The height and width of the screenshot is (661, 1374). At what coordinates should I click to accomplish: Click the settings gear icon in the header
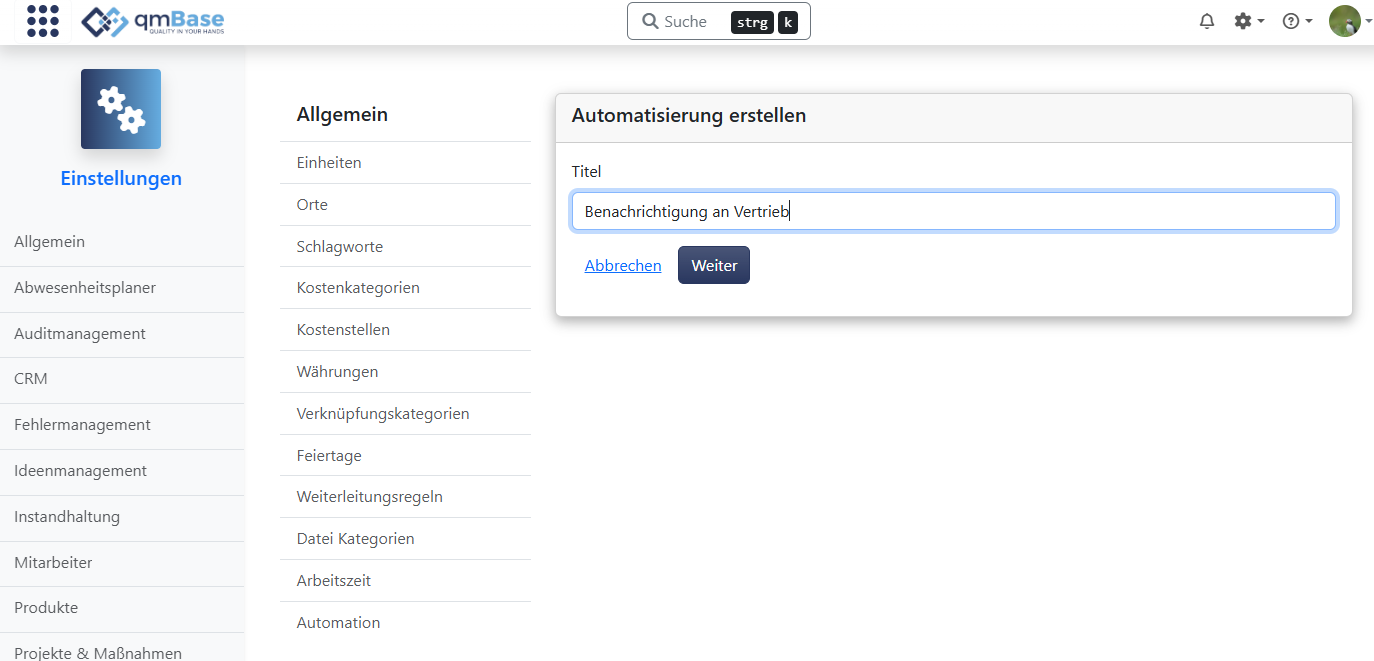pyautogui.click(x=1242, y=20)
